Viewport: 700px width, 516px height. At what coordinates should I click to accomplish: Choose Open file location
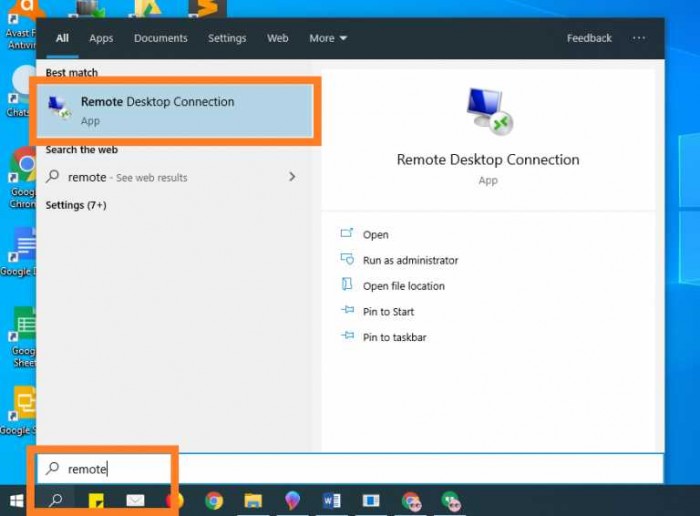click(x=404, y=286)
